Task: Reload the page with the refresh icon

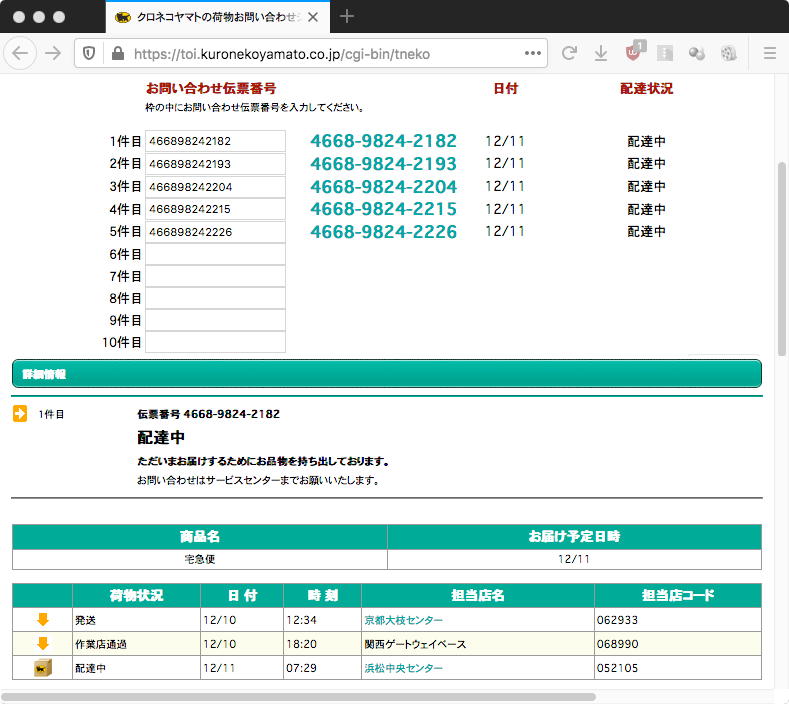Action: tap(569, 53)
